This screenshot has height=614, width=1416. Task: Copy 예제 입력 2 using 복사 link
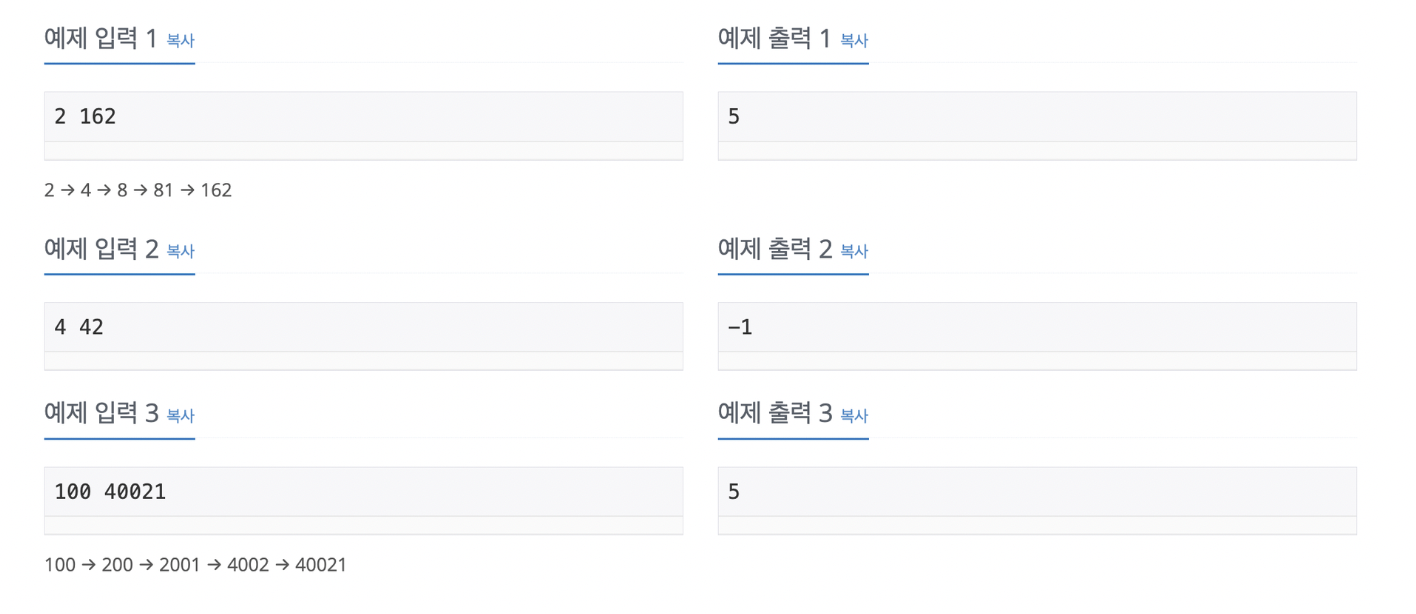point(180,251)
